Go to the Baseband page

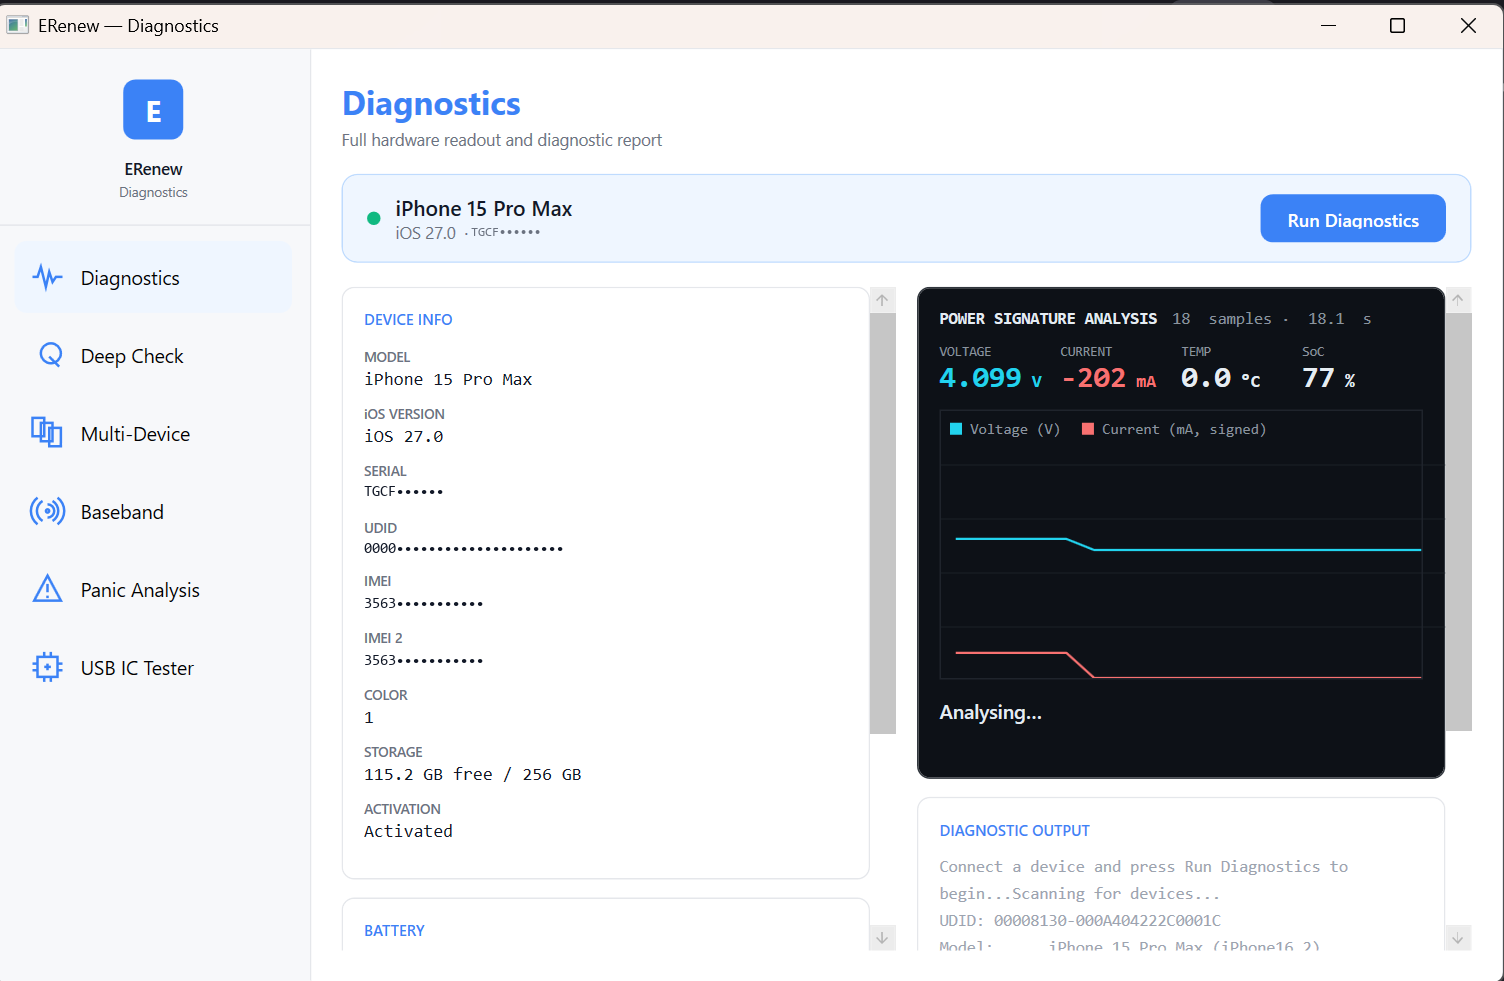click(x=153, y=512)
